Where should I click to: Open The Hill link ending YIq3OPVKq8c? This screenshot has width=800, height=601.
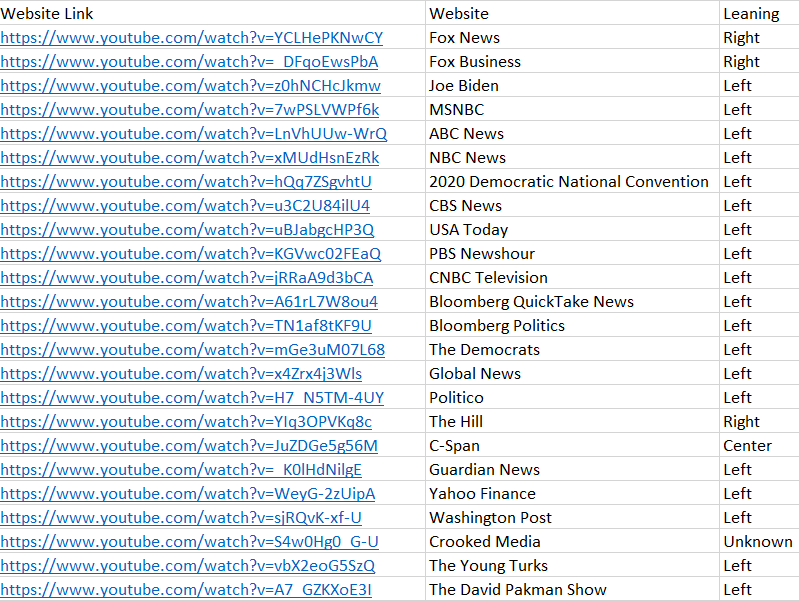tap(186, 421)
